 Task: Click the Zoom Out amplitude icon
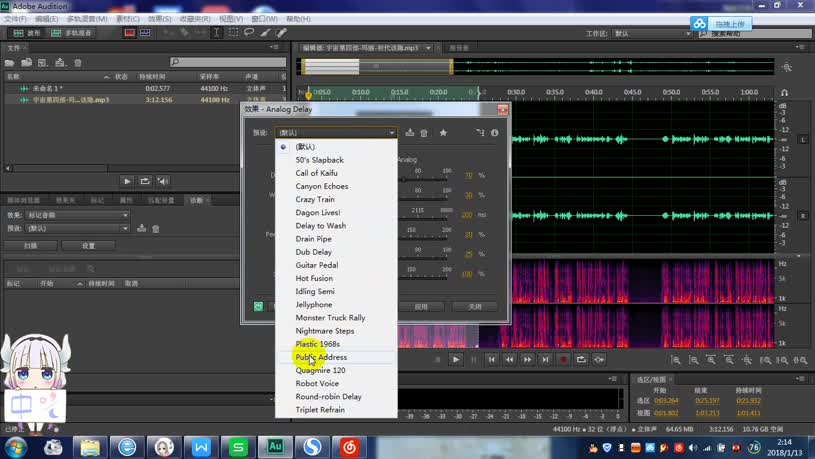pyautogui.click(x=693, y=360)
